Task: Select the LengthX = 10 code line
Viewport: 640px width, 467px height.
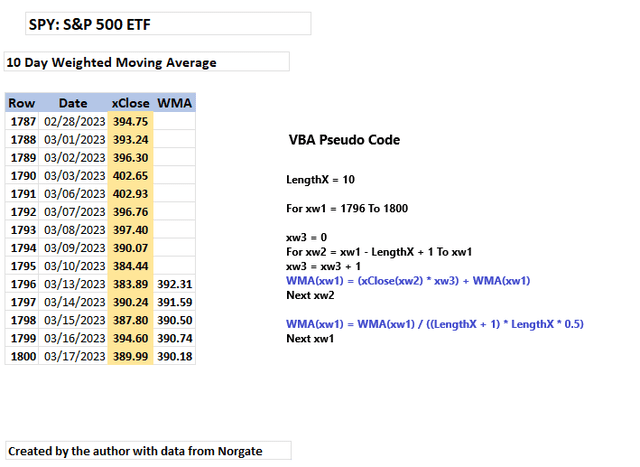Action: pos(321,179)
